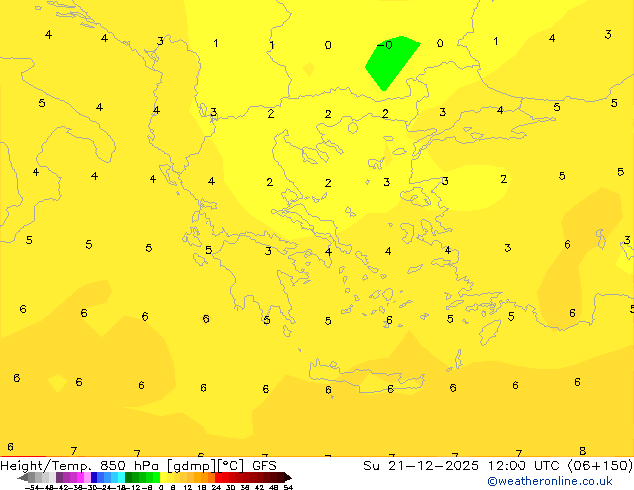Image resolution: width=634 pixels, height=490 pixels.
Task: Click the -0 temperature value on the map
Action: (385, 44)
